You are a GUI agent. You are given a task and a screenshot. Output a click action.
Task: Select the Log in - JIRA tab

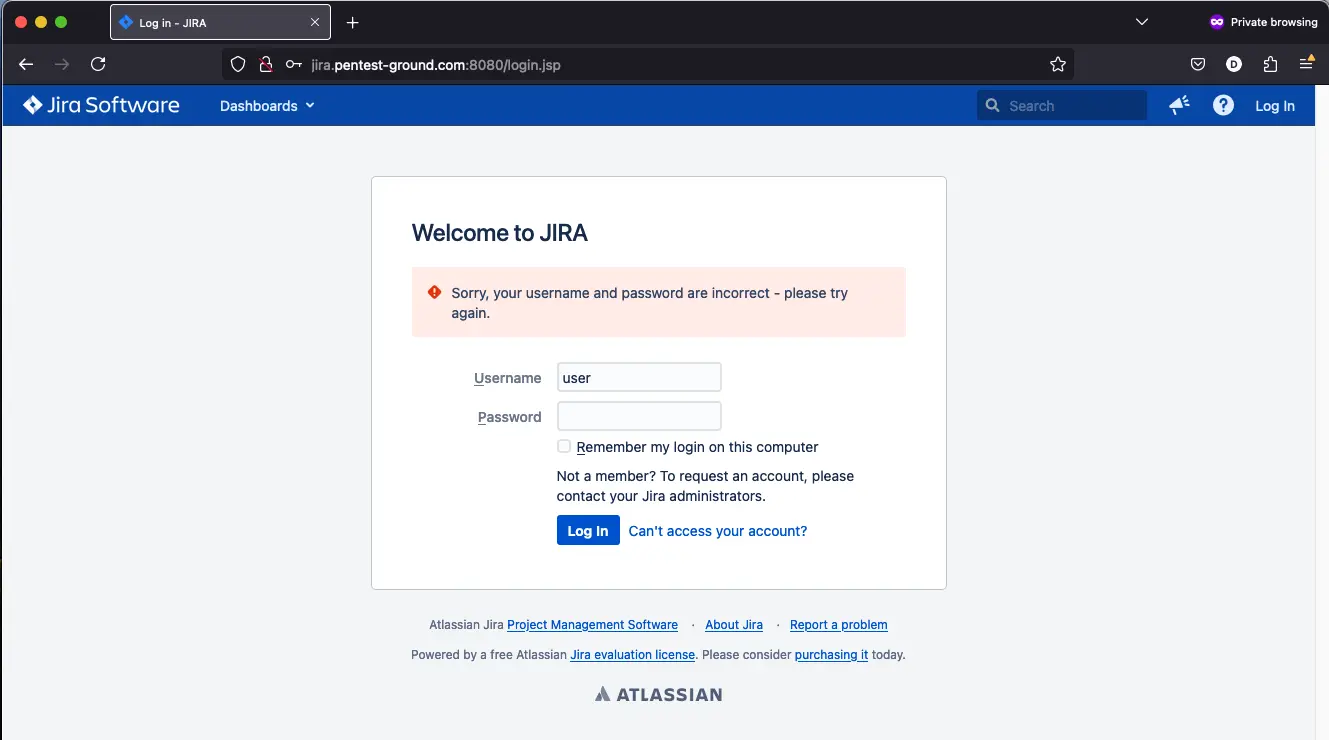coord(220,22)
